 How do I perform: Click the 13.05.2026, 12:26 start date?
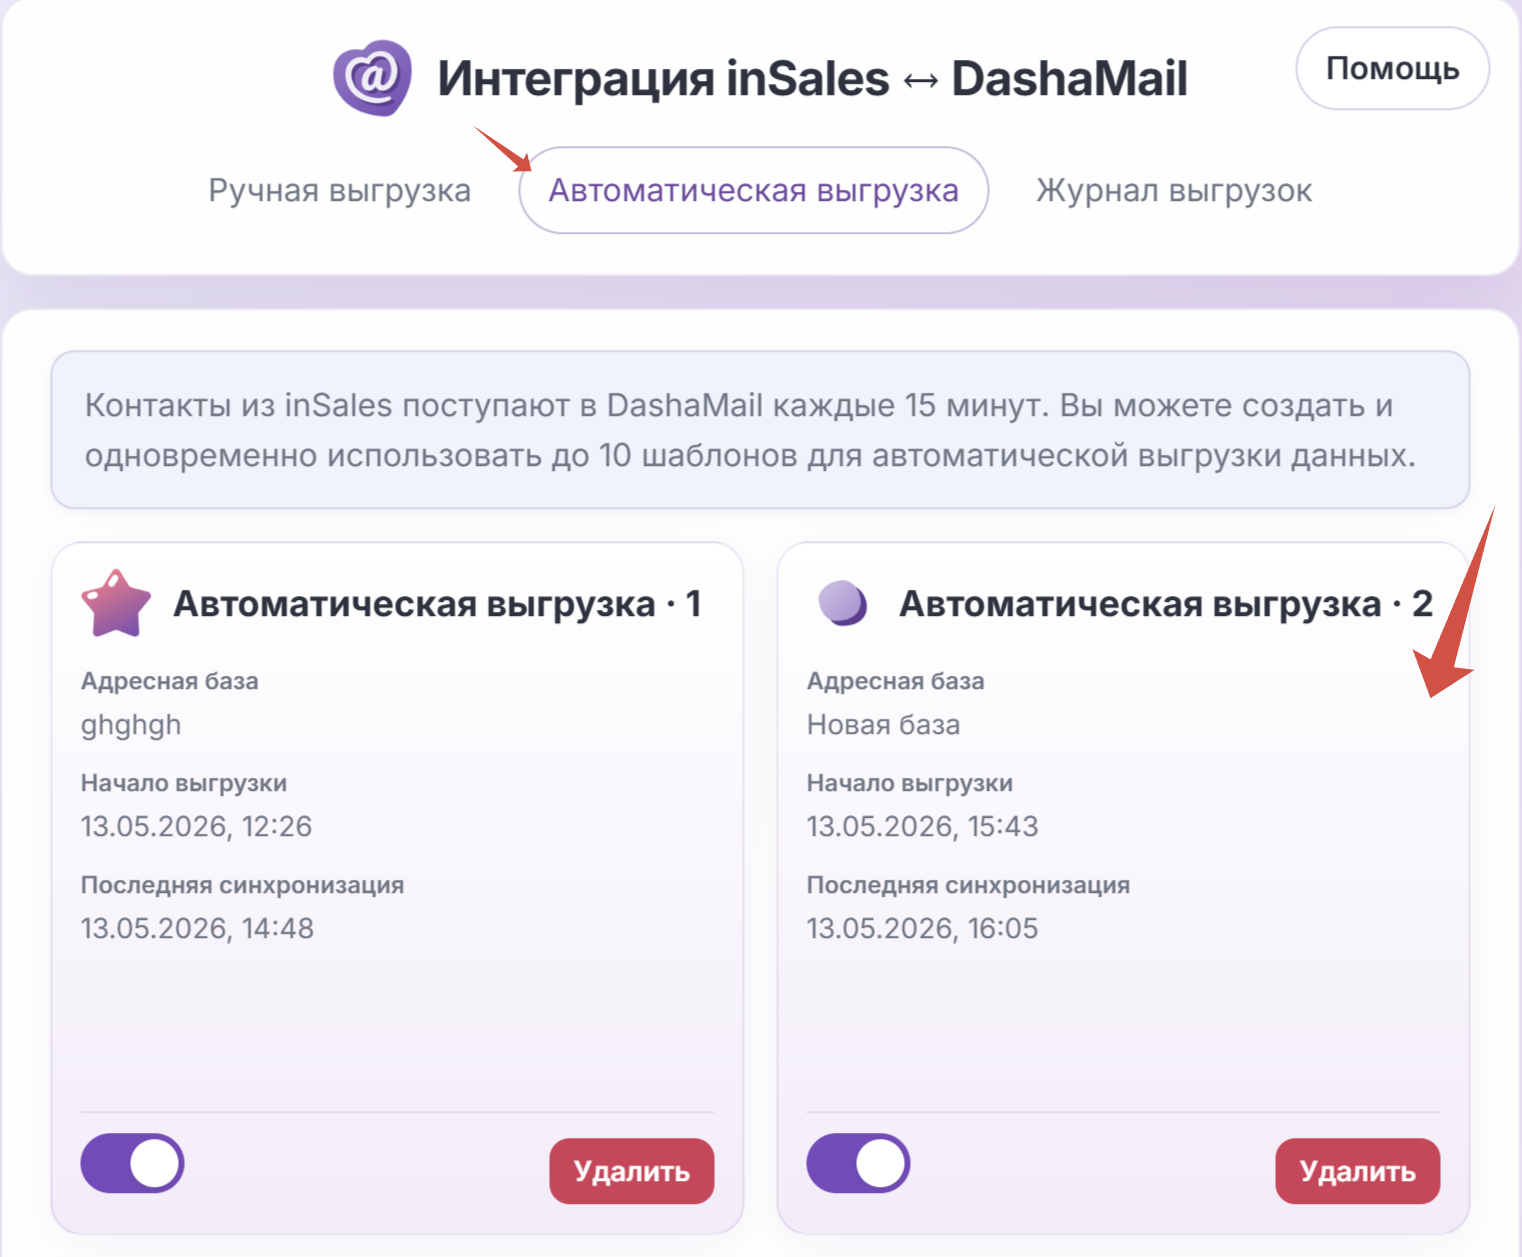click(196, 826)
